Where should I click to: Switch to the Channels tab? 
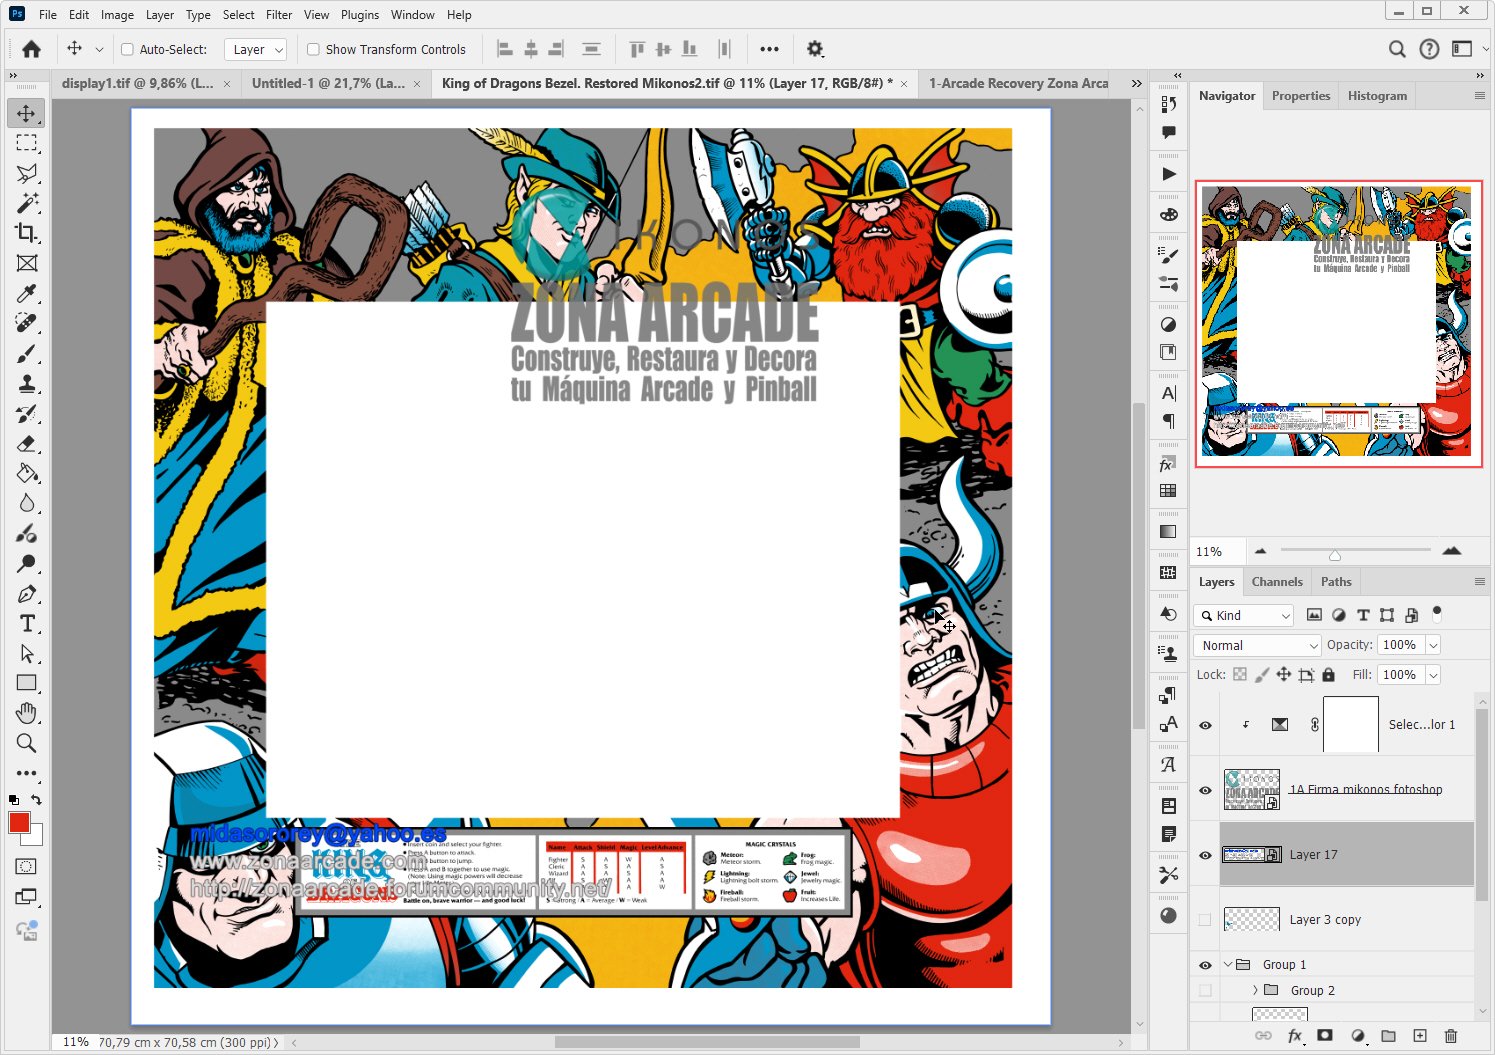pyautogui.click(x=1277, y=582)
